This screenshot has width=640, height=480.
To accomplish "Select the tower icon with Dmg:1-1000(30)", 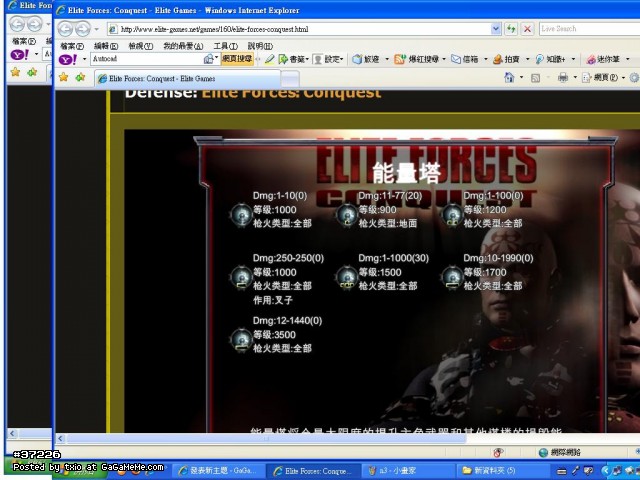I will click(347, 278).
